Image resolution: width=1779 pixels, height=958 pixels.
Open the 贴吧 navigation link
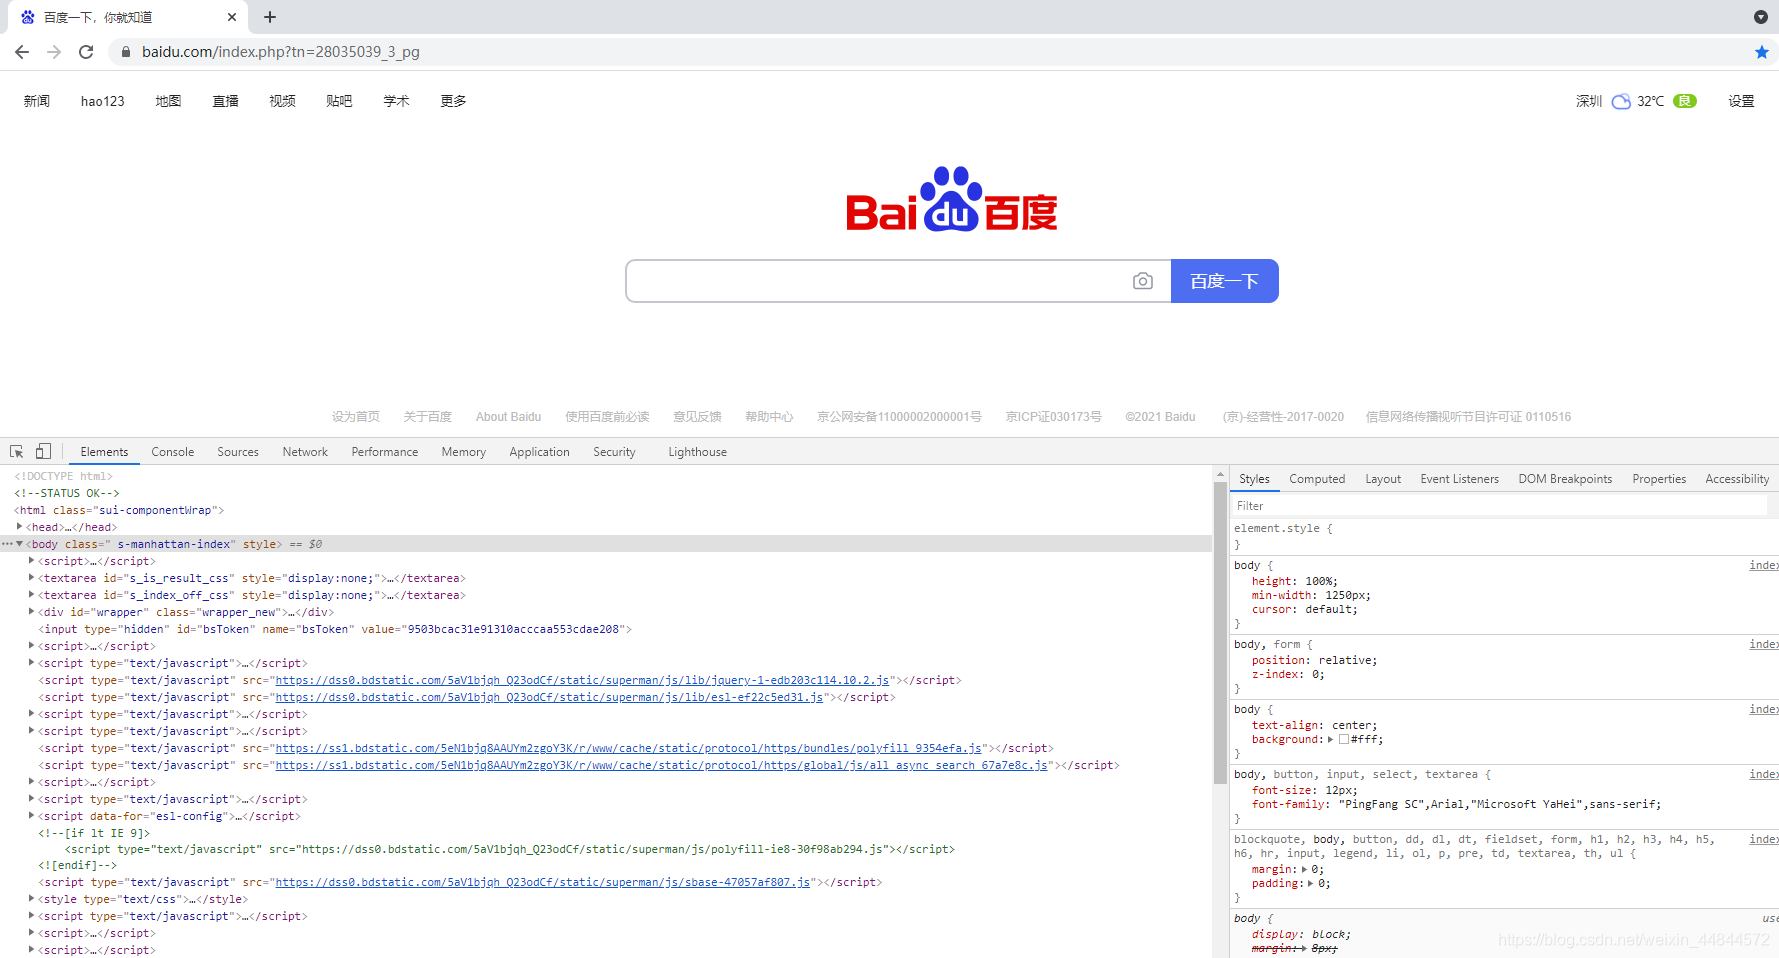point(339,101)
